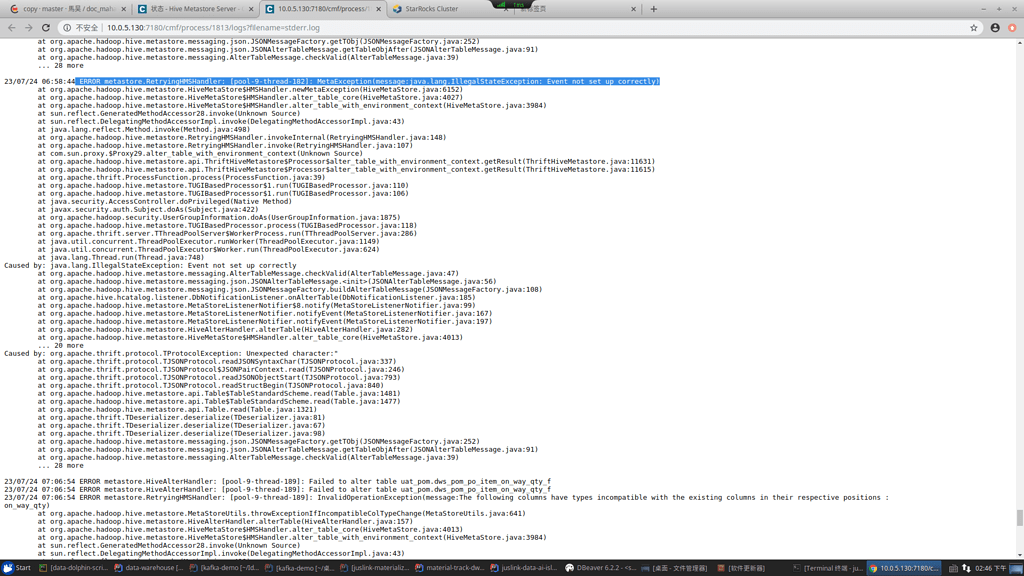Click the address bar showing stderr.log URL
This screenshot has height=576, width=1024.
pyautogui.click(x=300, y=28)
